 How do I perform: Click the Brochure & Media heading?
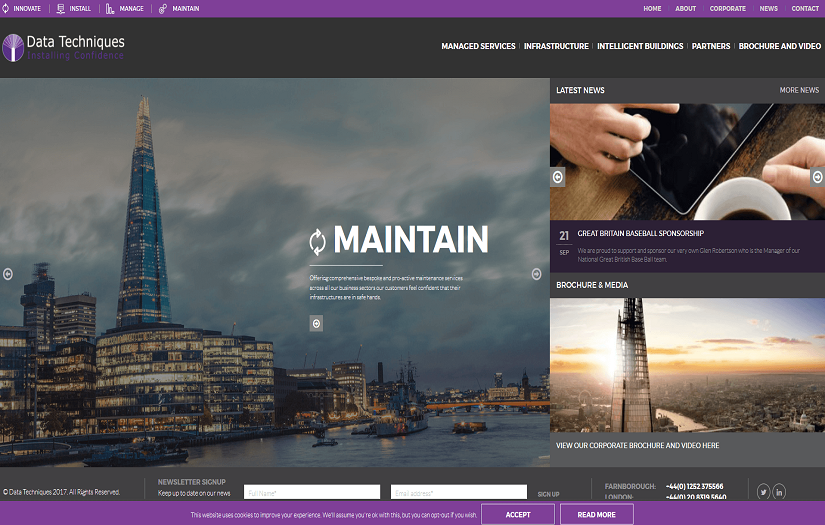pyautogui.click(x=592, y=285)
